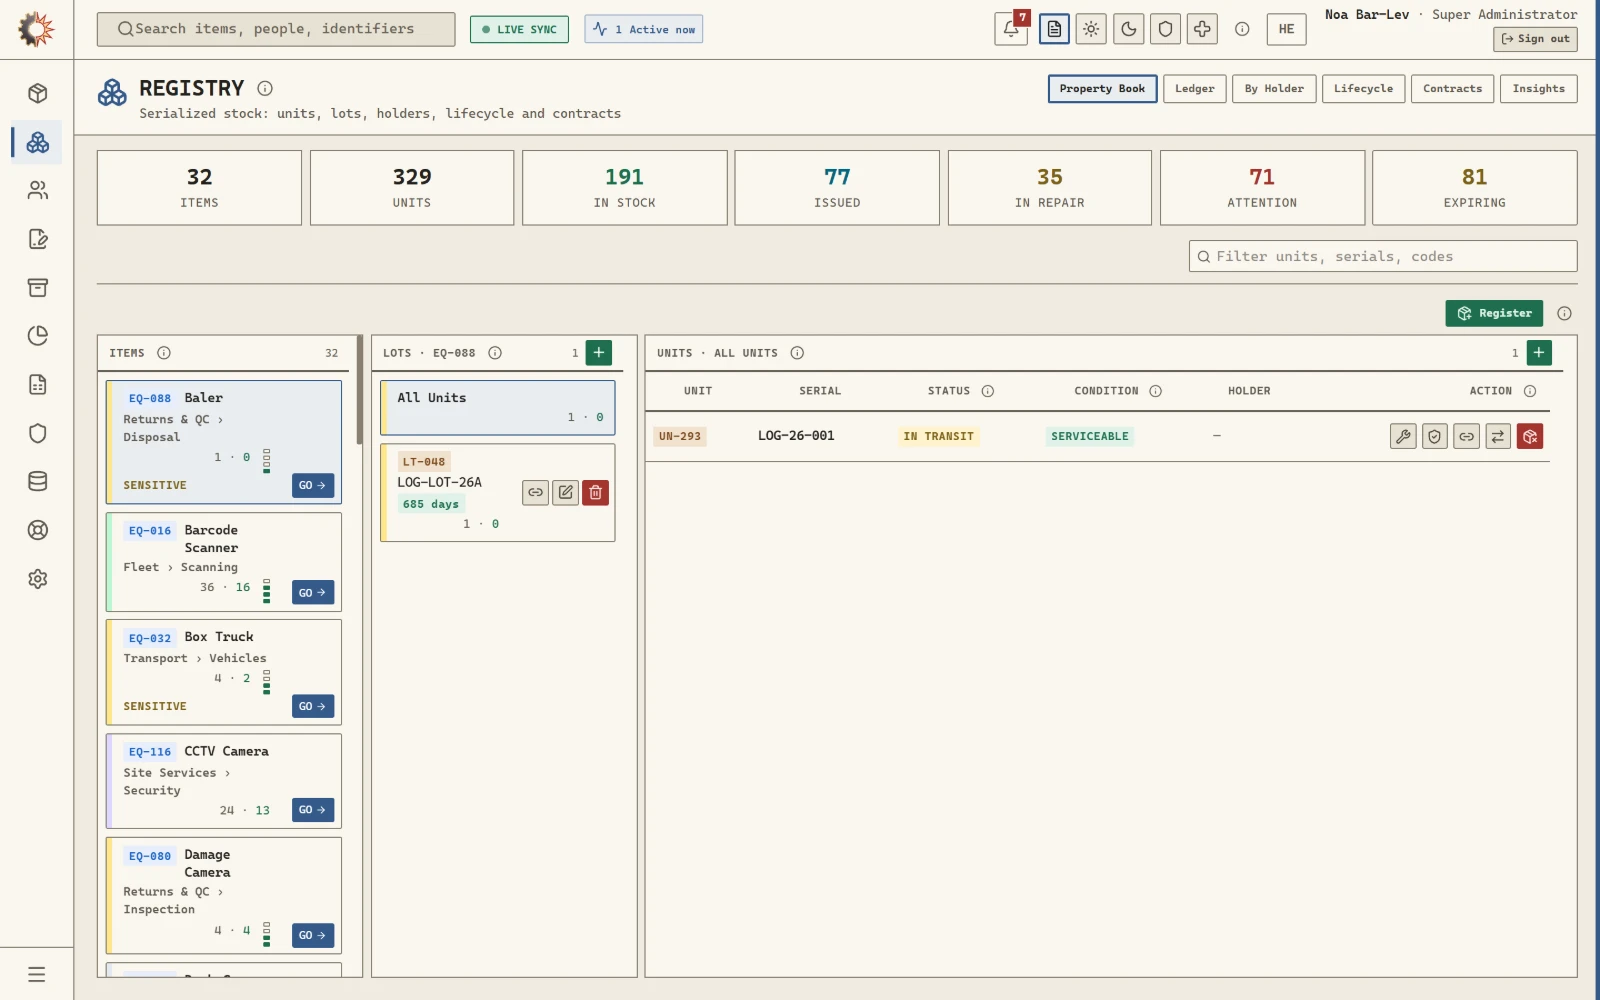Open the database section in sidebar

pos(38,481)
